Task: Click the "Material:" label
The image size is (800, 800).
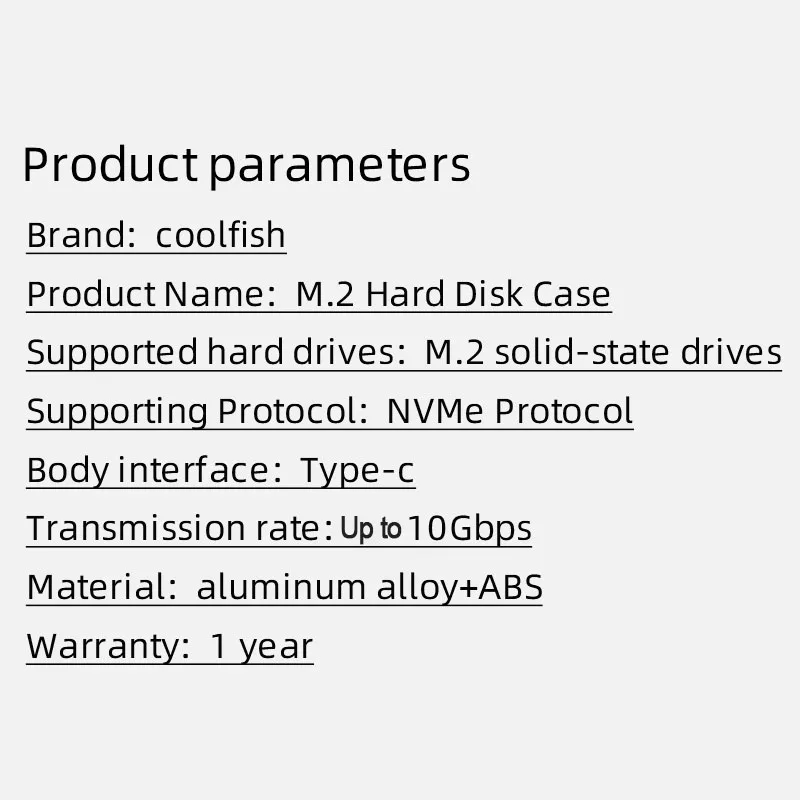Action: pyautogui.click(x=96, y=587)
